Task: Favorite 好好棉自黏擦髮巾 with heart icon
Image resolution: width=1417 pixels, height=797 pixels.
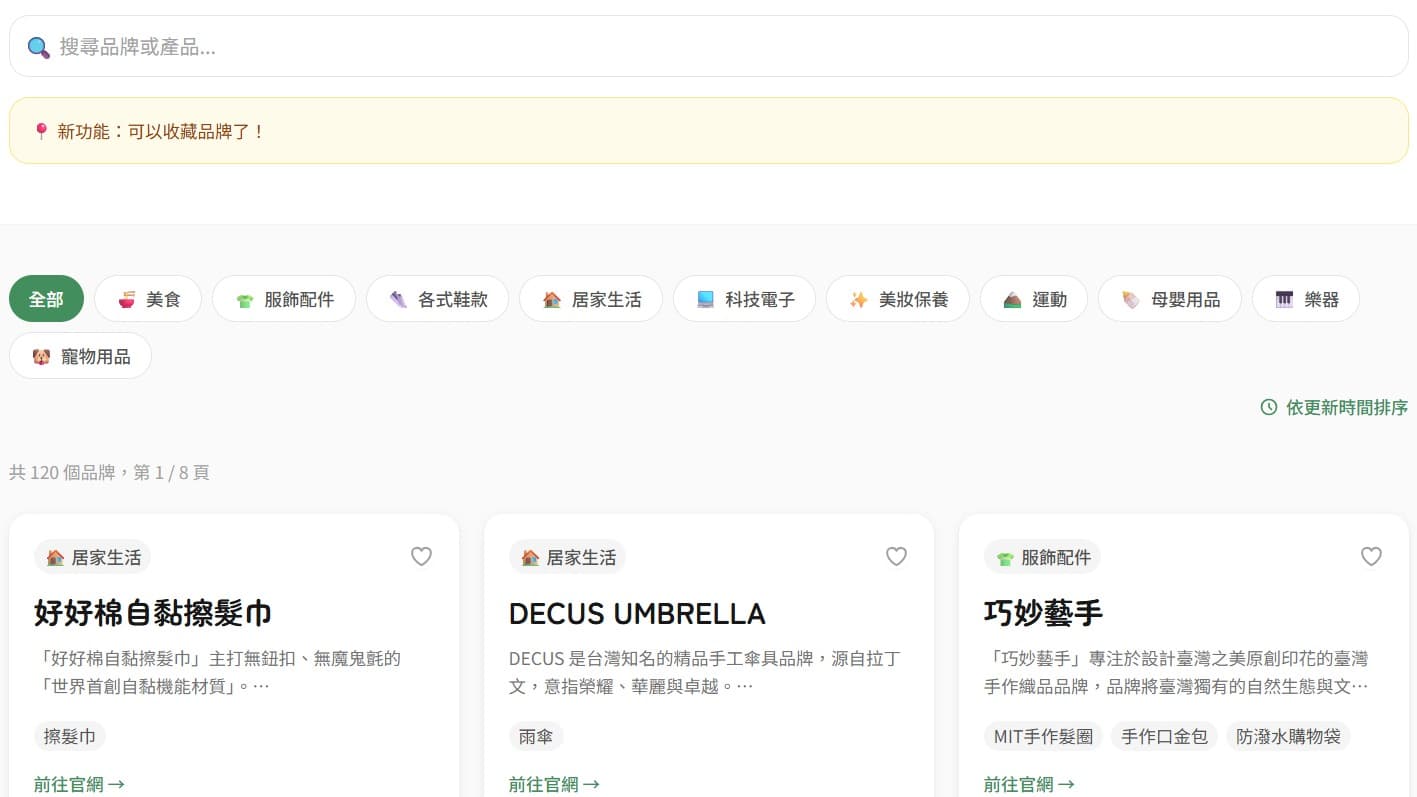Action: (x=422, y=556)
